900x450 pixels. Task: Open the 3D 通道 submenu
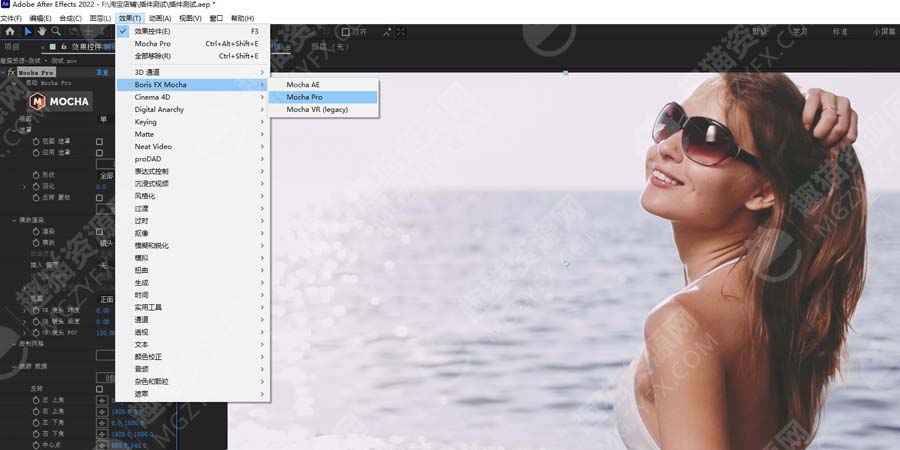192,72
